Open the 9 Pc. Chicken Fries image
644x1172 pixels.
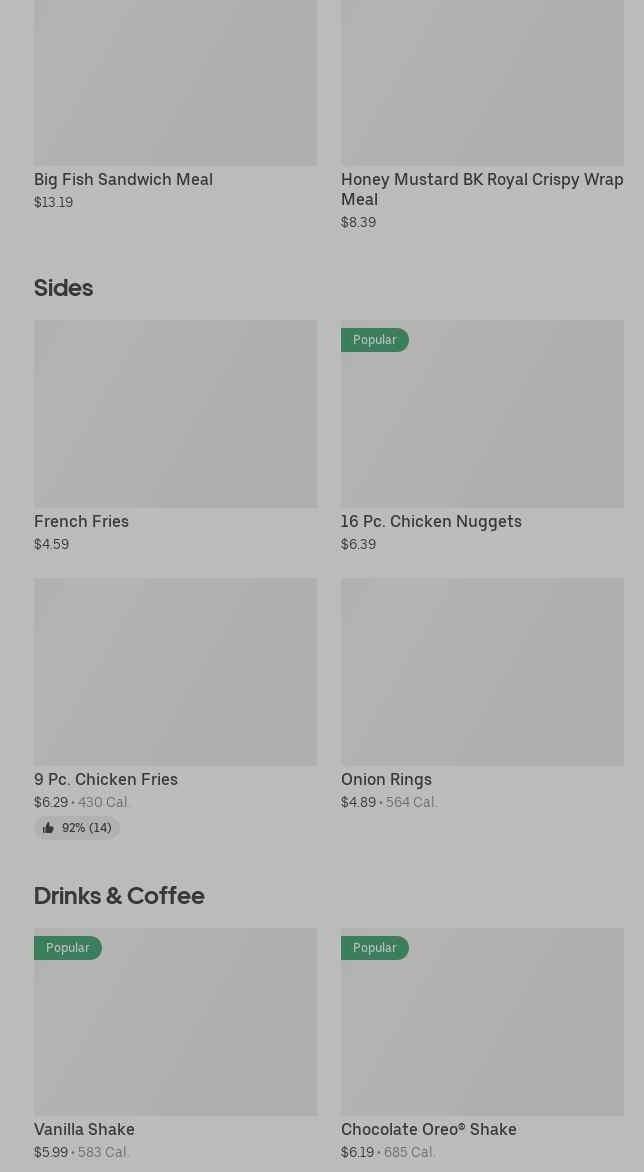click(175, 671)
